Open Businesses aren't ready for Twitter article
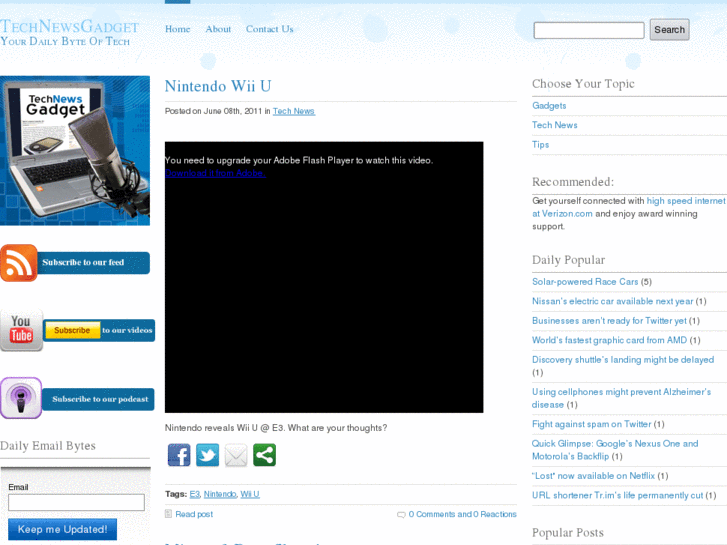This screenshot has height=545, width=727. 609,321
